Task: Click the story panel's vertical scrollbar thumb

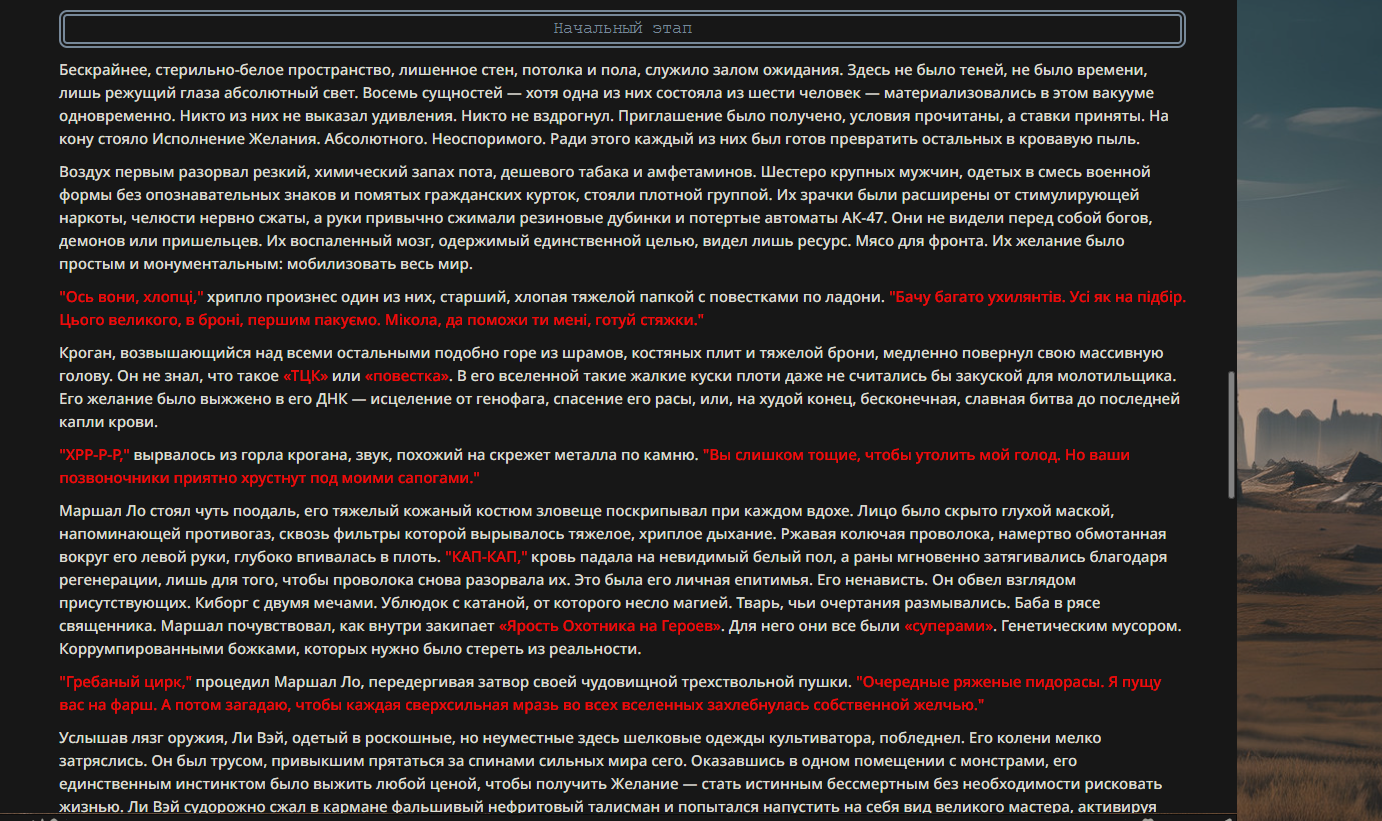Action: pos(1231,435)
